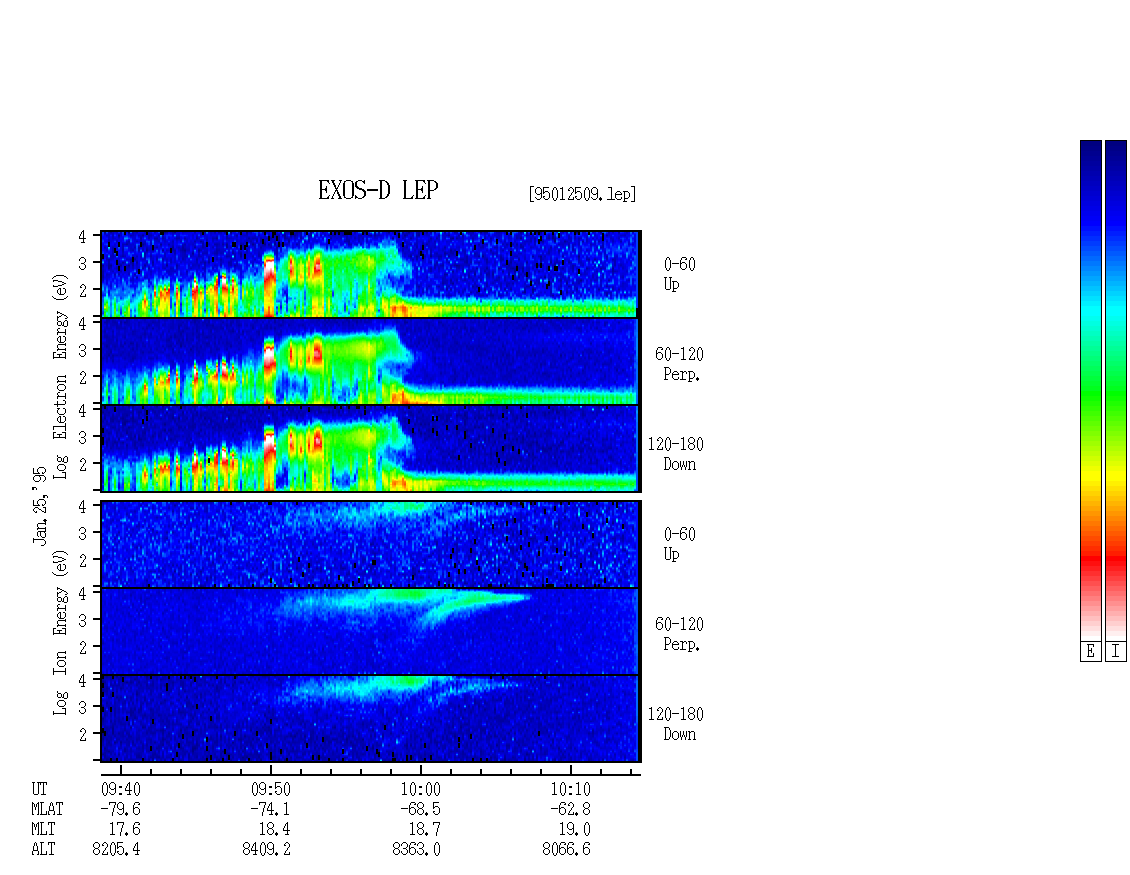This screenshot has width=1130, height=875.
Task: Click the ion 120-180 Down pitch angle label
Action: (676, 724)
